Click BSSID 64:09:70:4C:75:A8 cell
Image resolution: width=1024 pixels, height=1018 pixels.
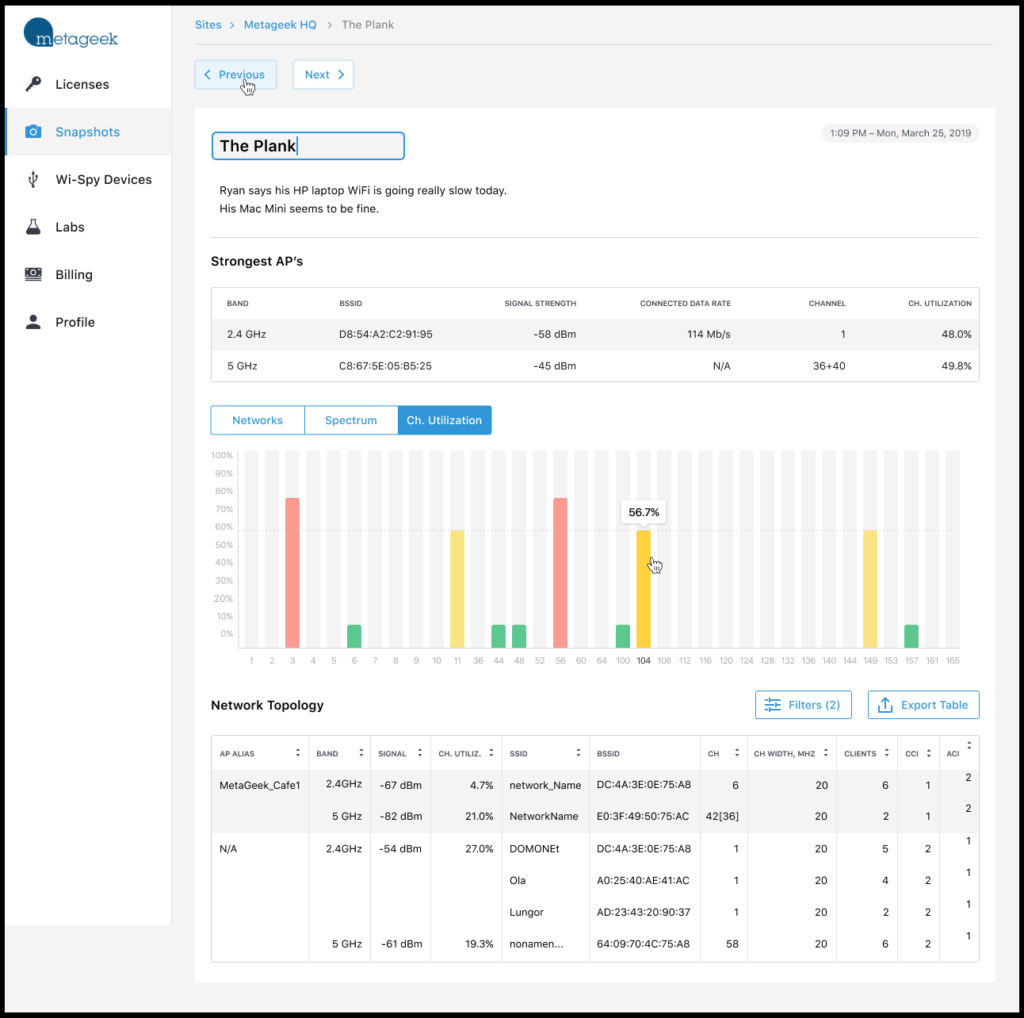[643, 944]
